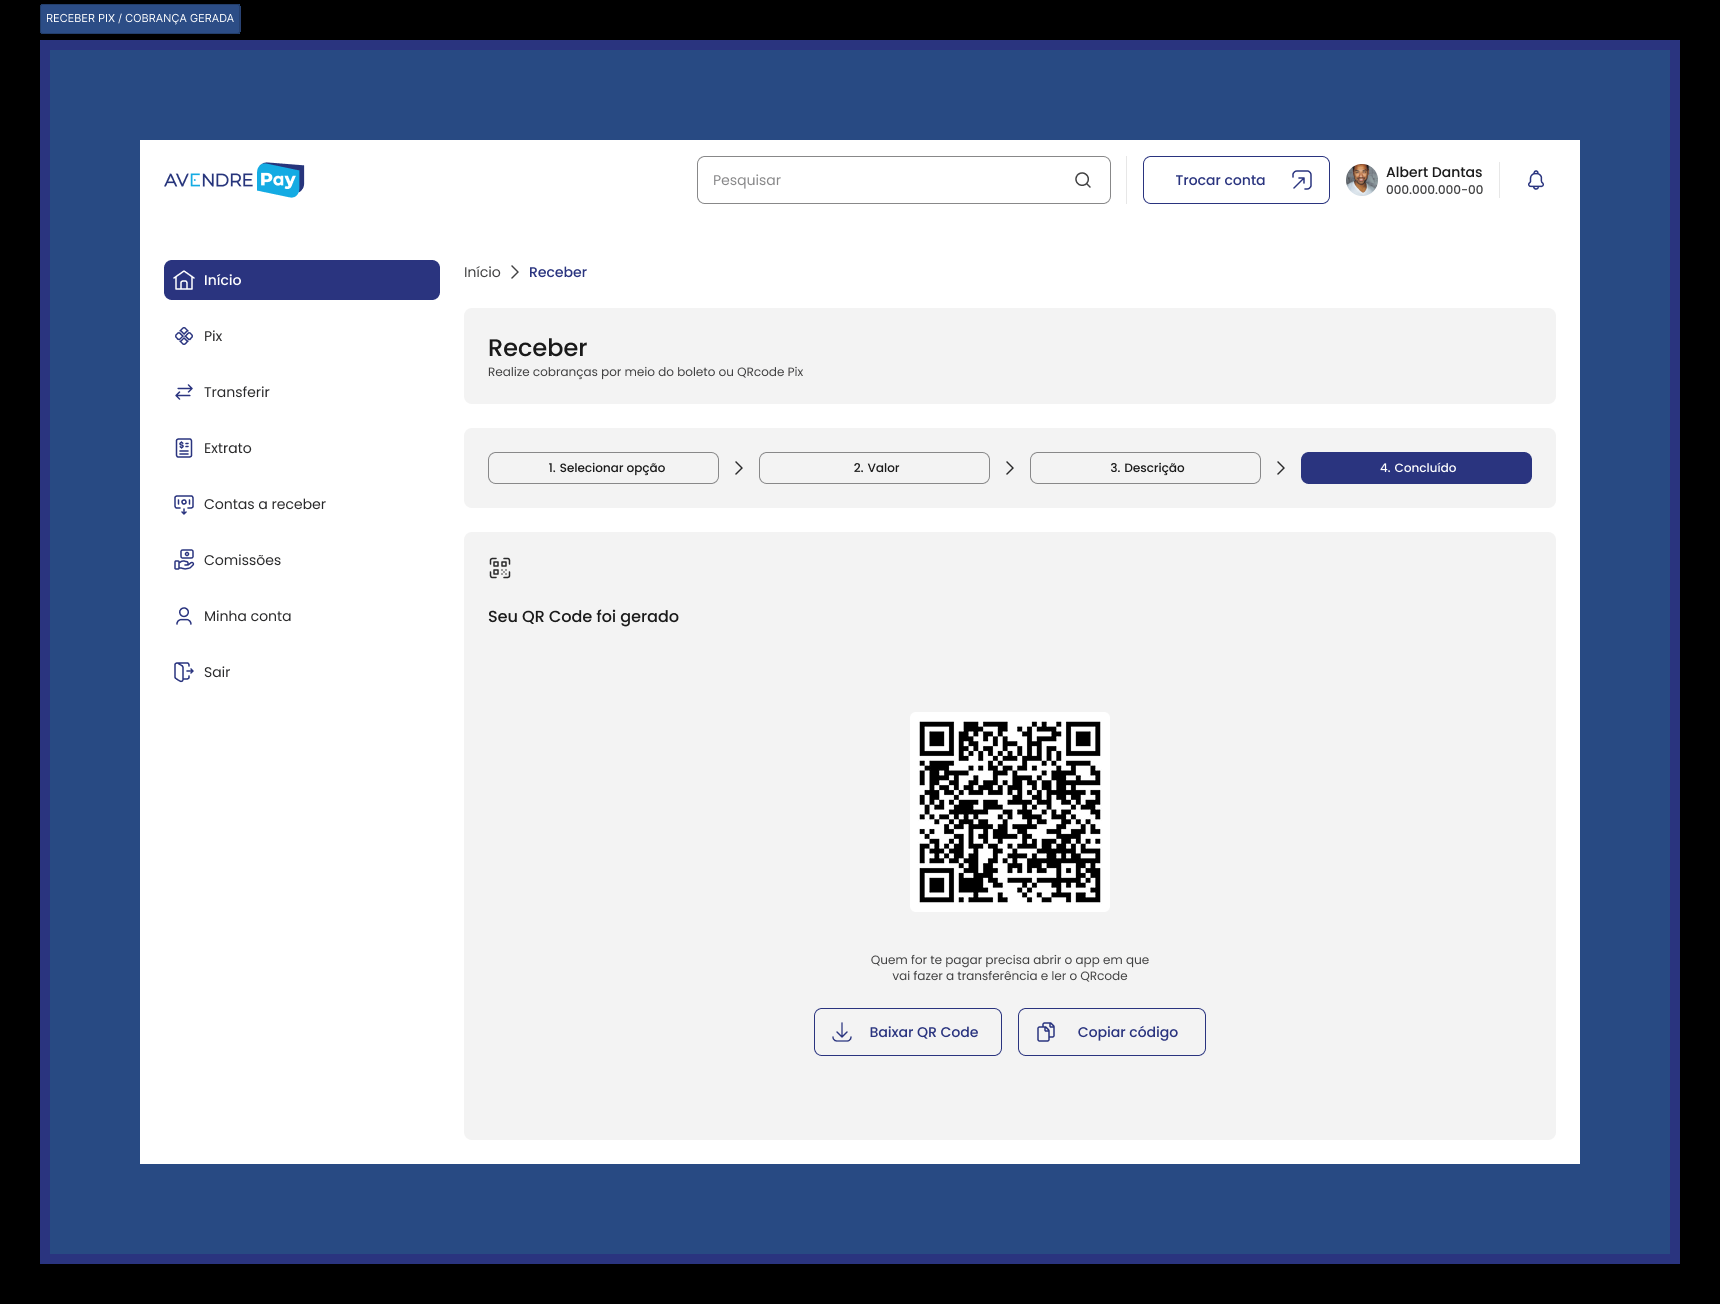Focus the Pesquisar search field
The width and height of the screenshot is (1720, 1304).
[904, 180]
